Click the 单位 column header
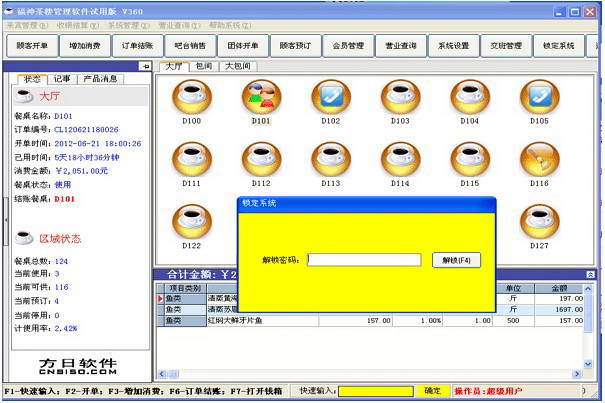The height and width of the screenshot is (403, 605). click(513, 288)
